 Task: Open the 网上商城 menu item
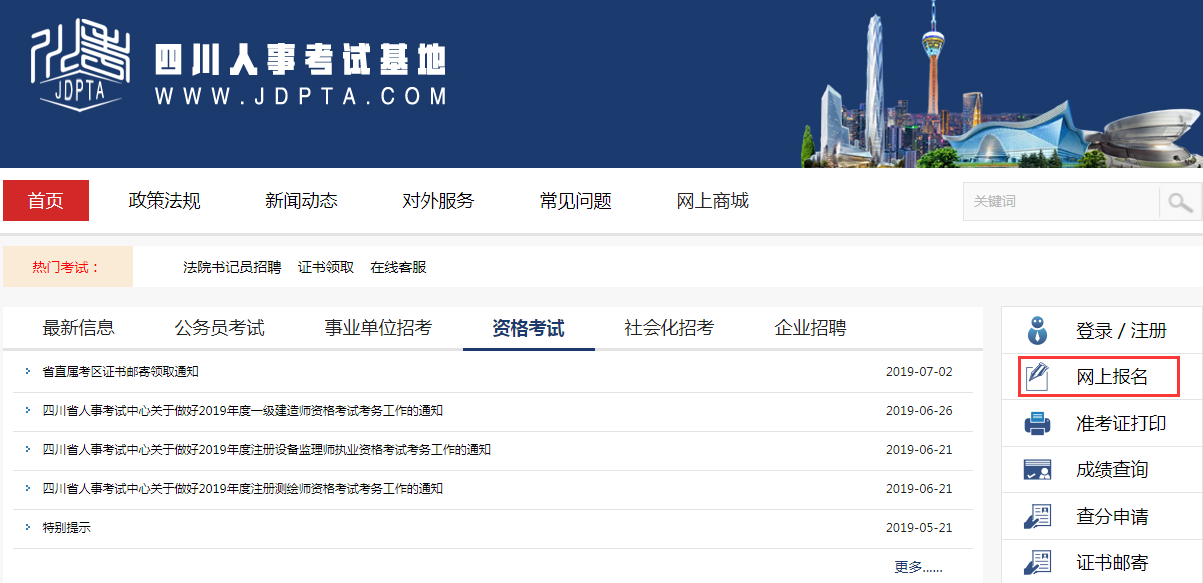pos(712,201)
